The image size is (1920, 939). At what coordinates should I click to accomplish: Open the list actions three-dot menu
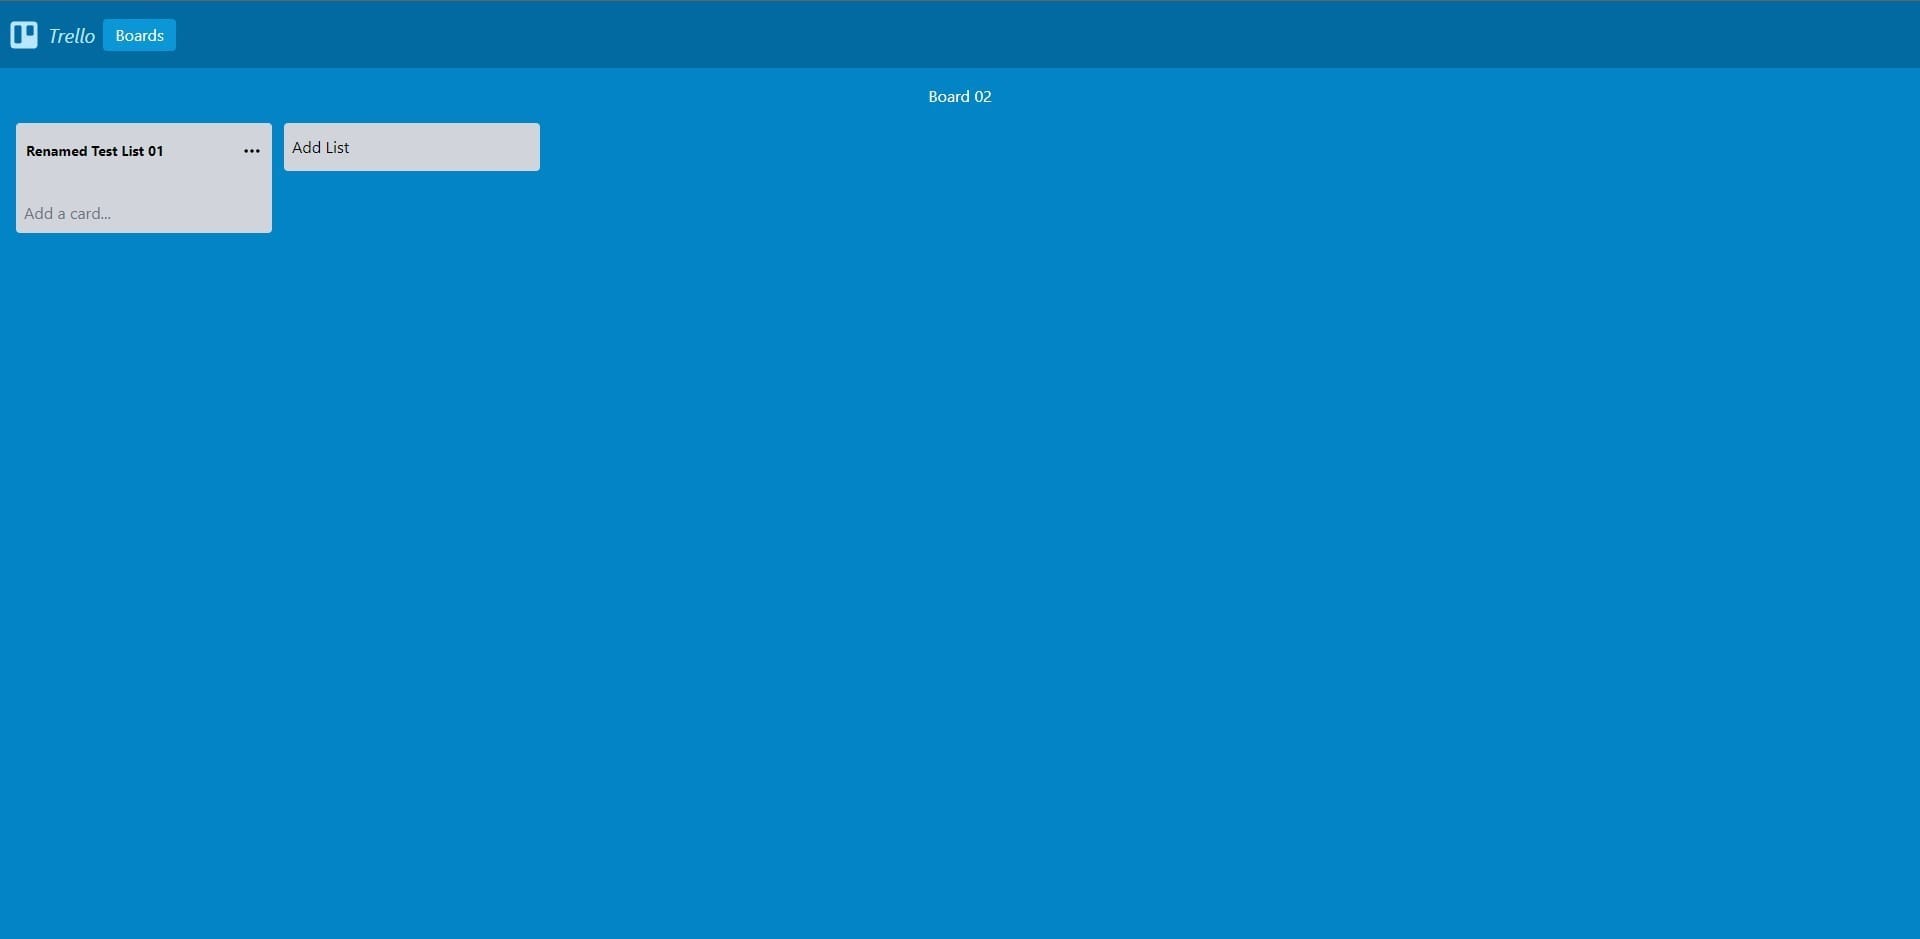(252, 151)
